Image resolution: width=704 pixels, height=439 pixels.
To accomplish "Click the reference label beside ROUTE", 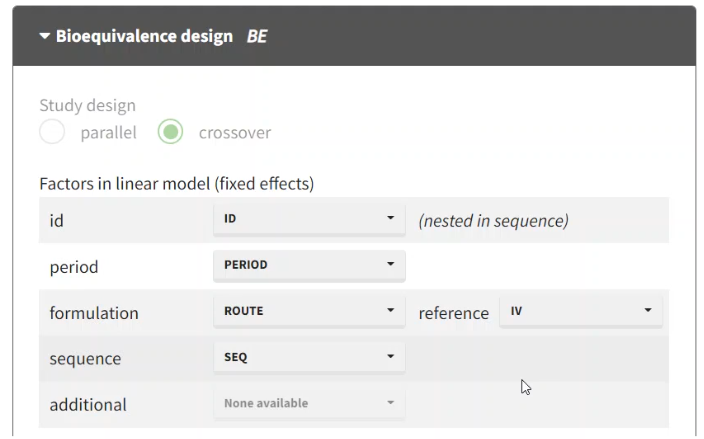I will pyautogui.click(x=453, y=313).
